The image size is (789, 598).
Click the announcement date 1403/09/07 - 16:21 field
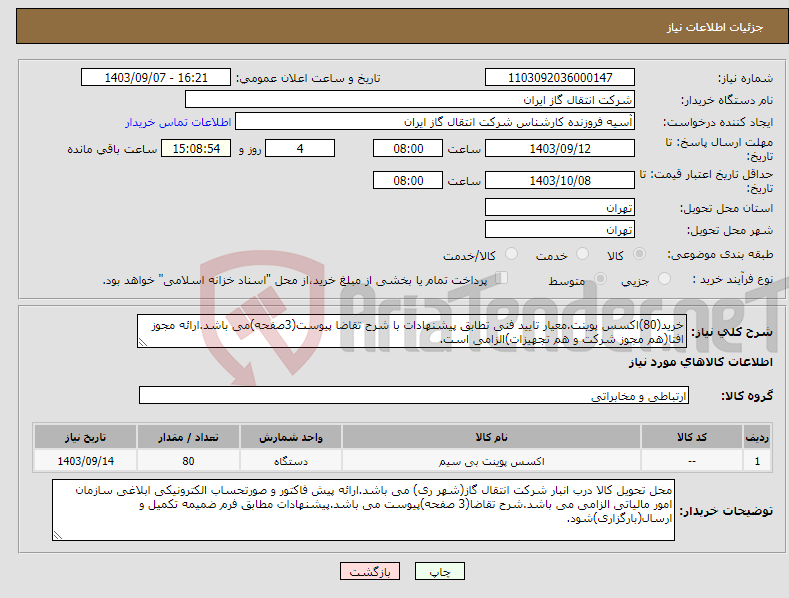156,78
